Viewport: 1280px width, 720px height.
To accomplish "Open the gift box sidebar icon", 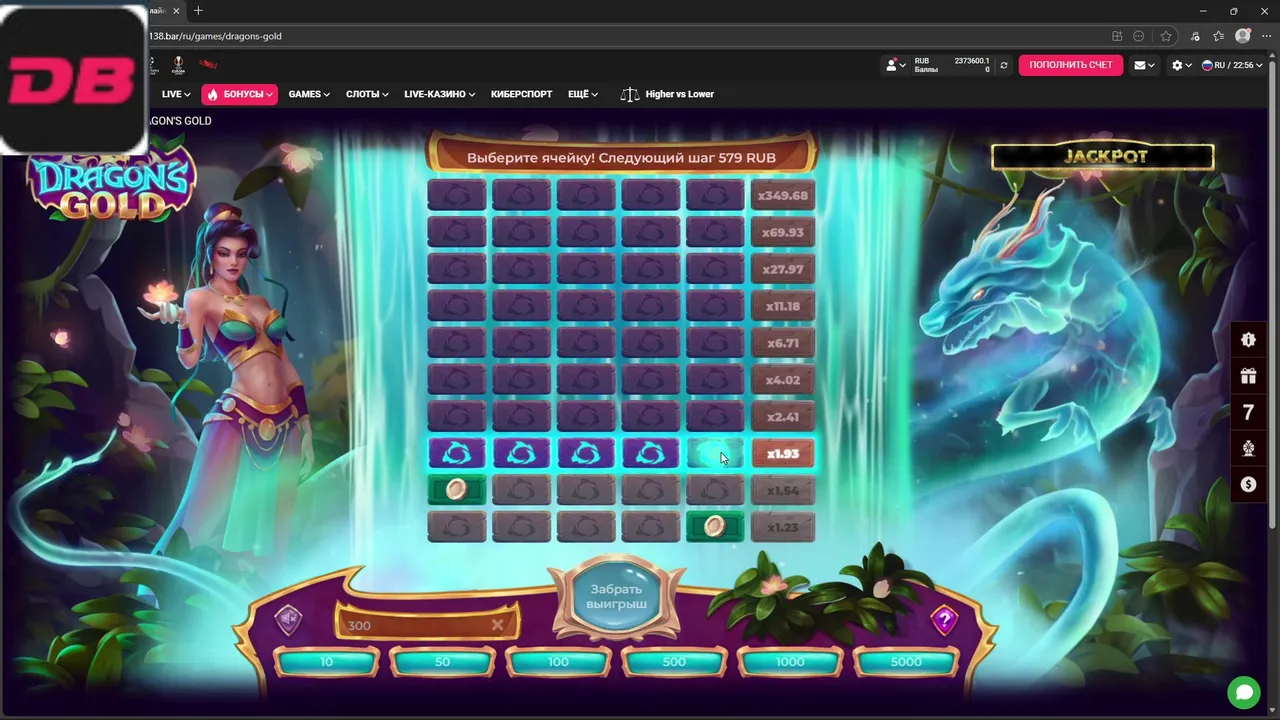I will click(x=1248, y=376).
